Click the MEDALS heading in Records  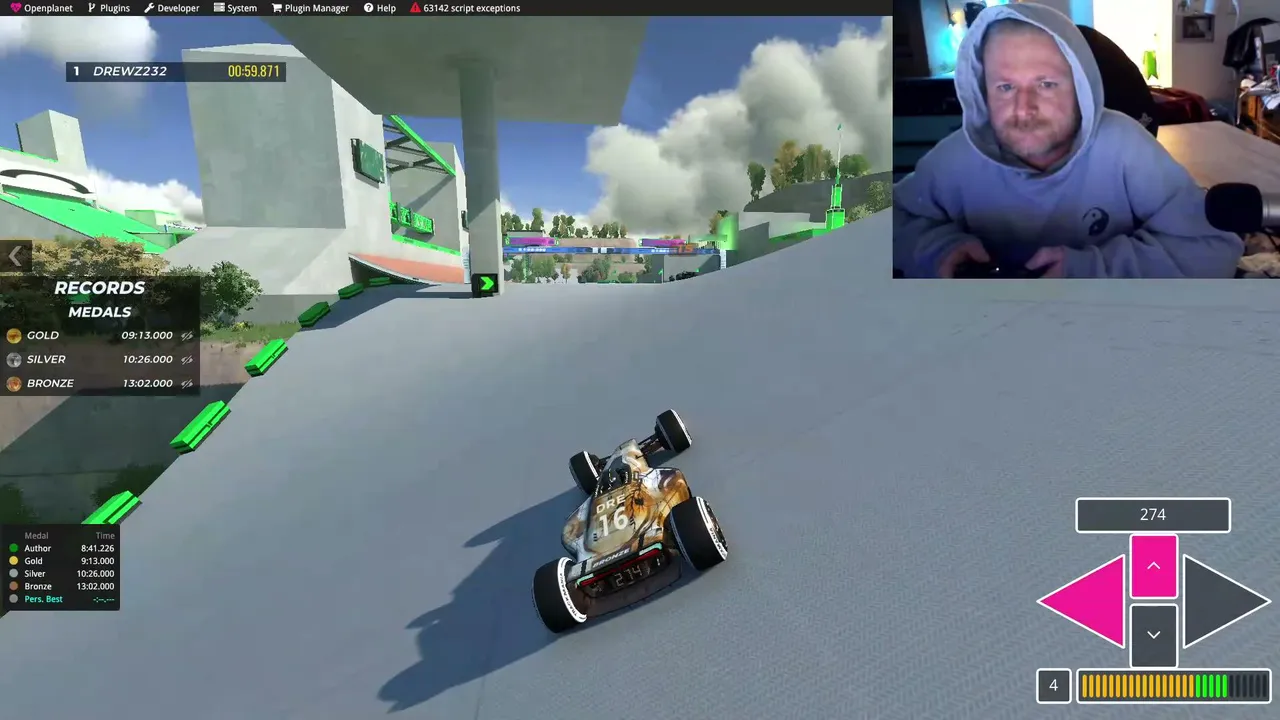100,312
